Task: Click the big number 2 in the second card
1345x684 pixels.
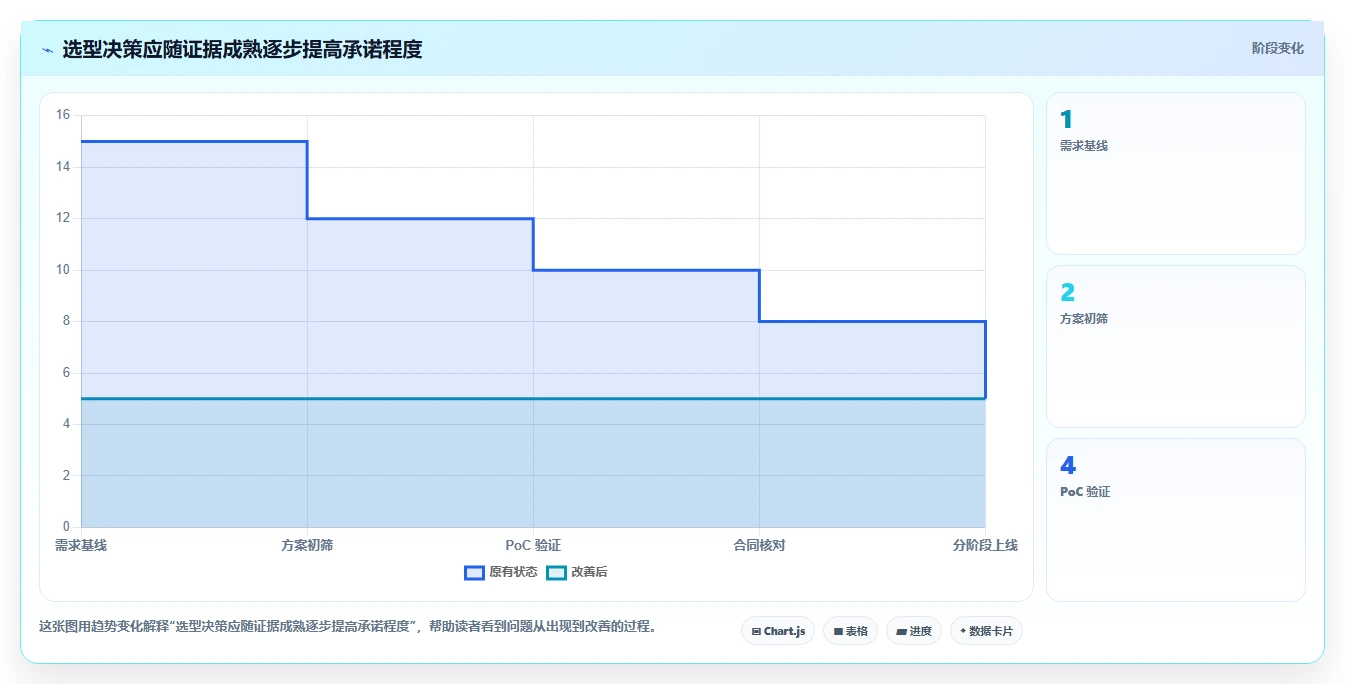Action: coord(1067,293)
